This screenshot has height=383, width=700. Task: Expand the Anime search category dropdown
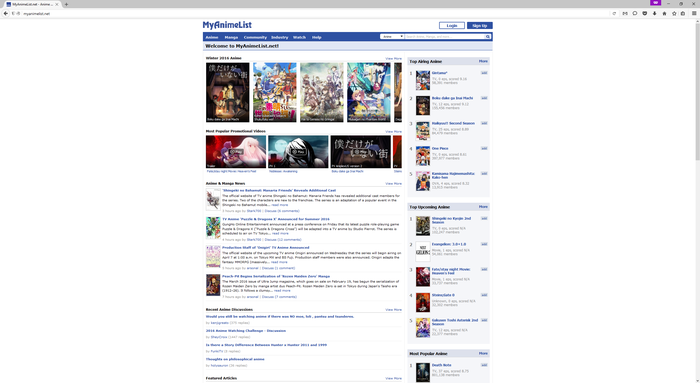point(392,37)
